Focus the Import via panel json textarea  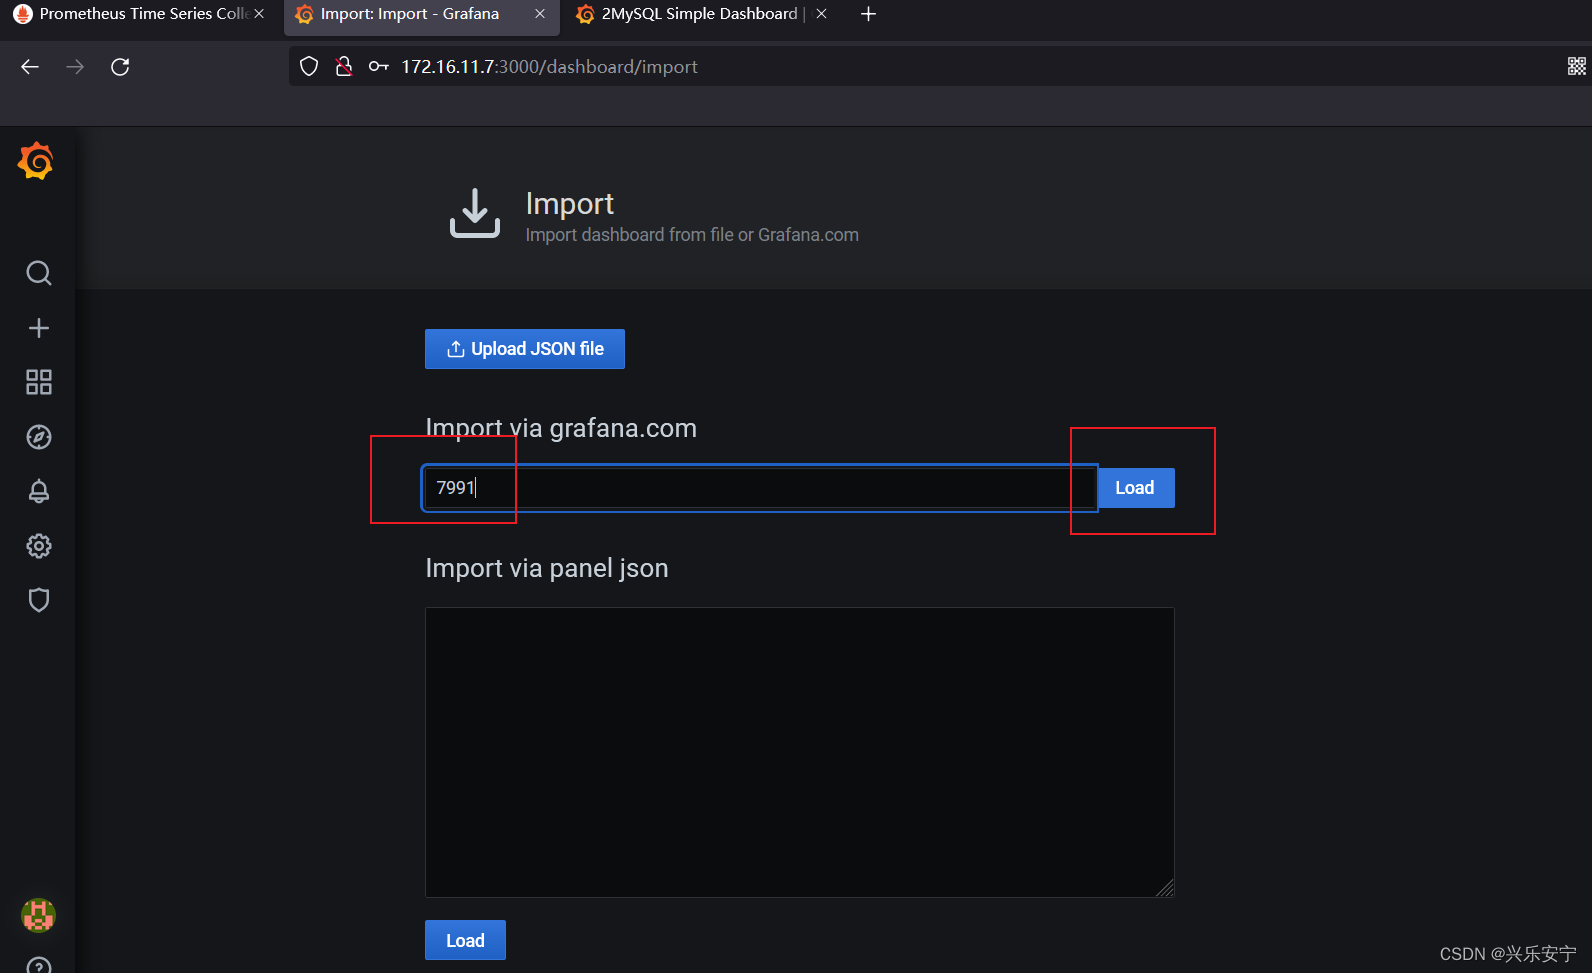(800, 752)
